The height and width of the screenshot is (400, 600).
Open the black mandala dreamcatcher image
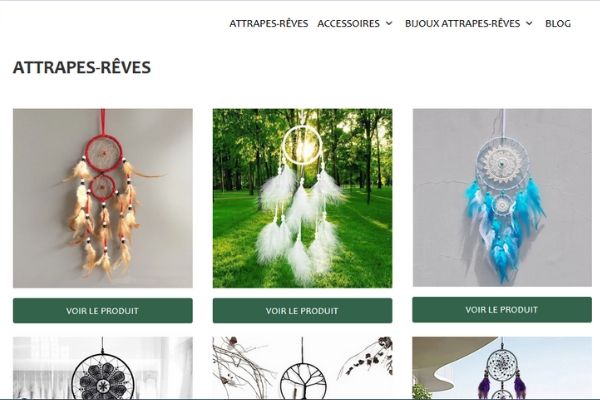(103, 368)
